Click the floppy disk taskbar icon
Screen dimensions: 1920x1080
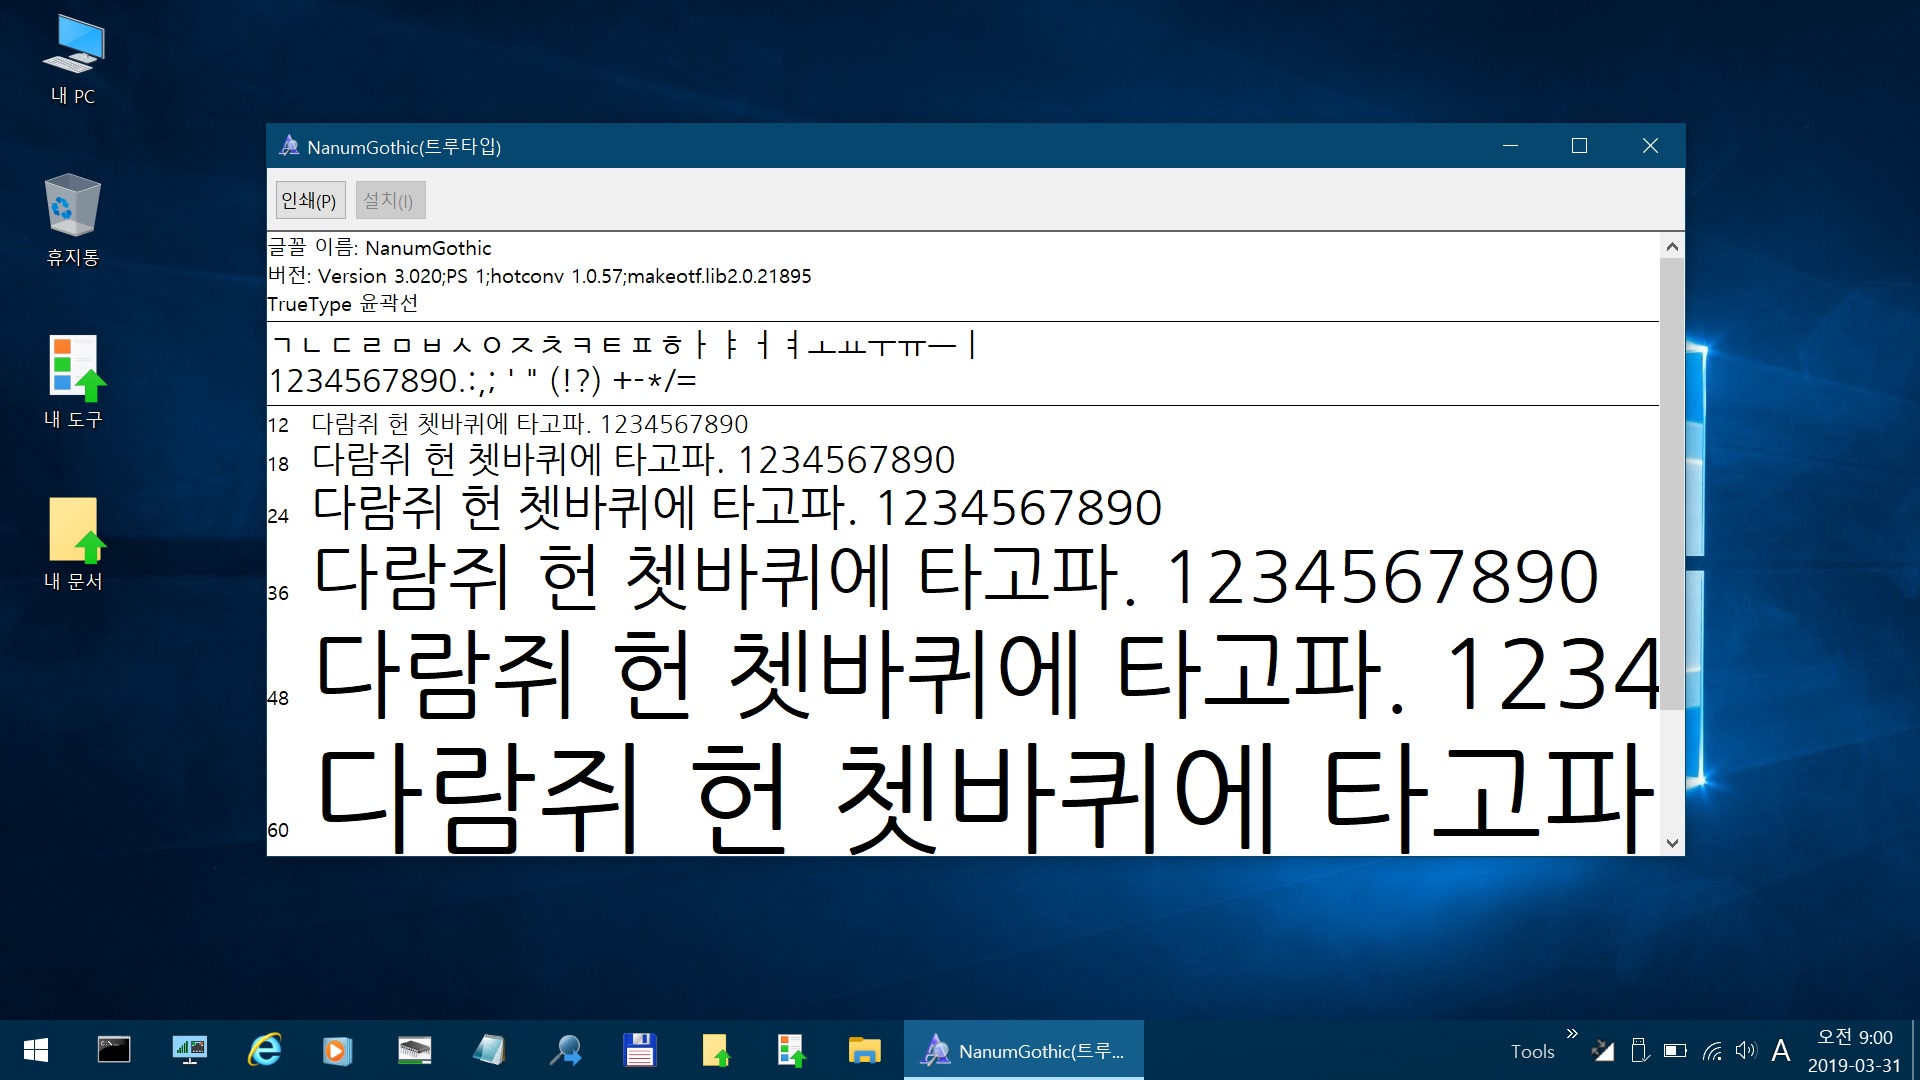[639, 1050]
